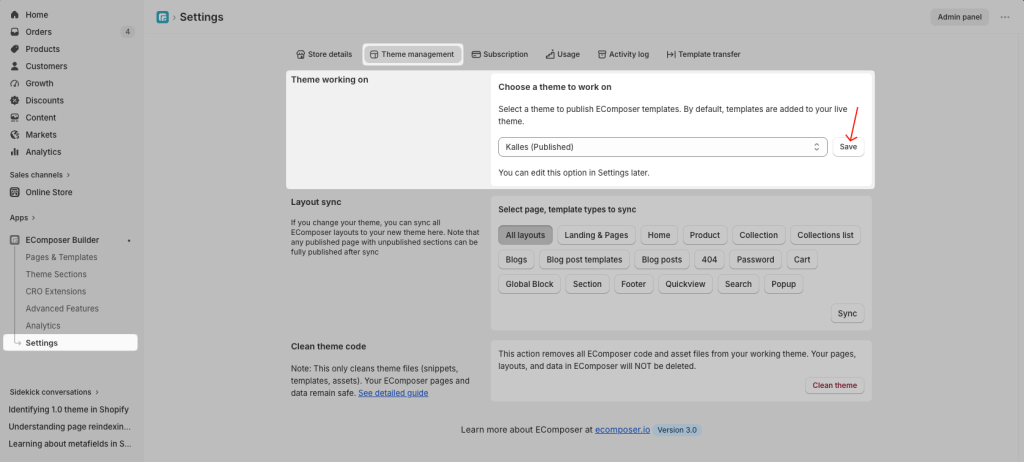
Task: Select the Search chip
Action: [738, 284]
